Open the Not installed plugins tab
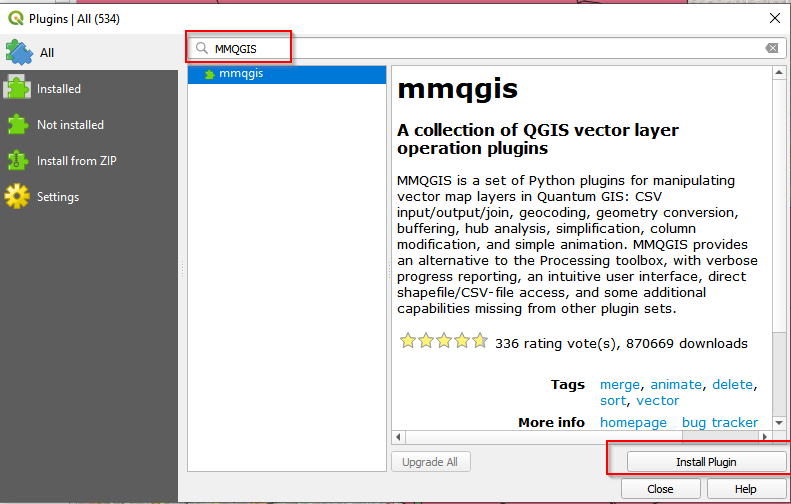 click(89, 125)
